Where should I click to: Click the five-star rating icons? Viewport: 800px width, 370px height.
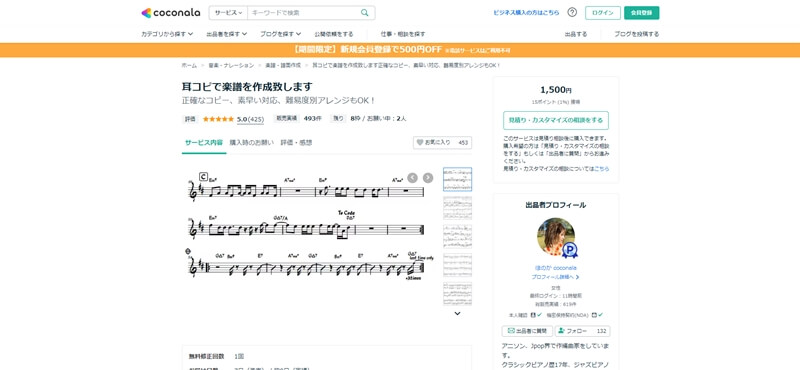click(218, 119)
